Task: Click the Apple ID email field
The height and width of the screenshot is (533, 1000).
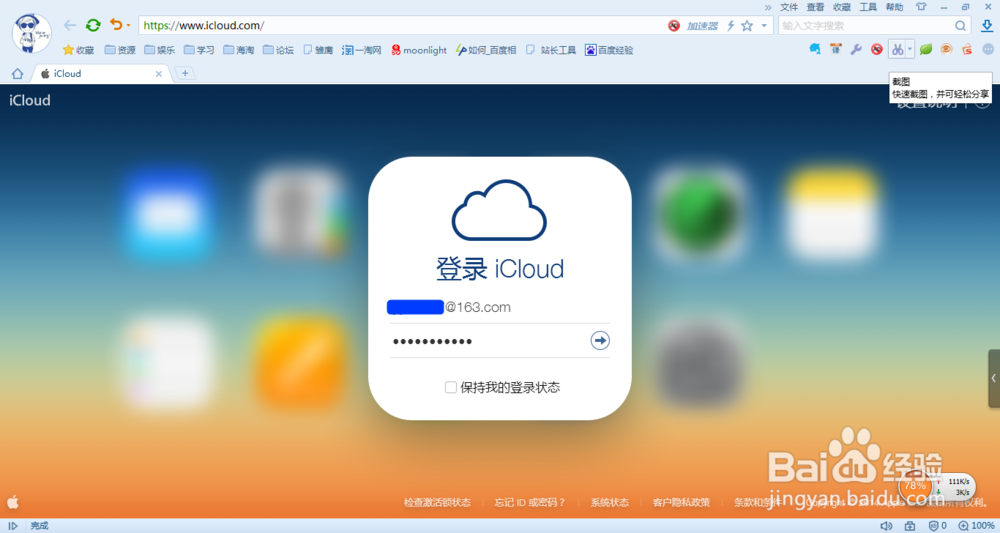Action: pyautogui.click(x=499, y=307)
